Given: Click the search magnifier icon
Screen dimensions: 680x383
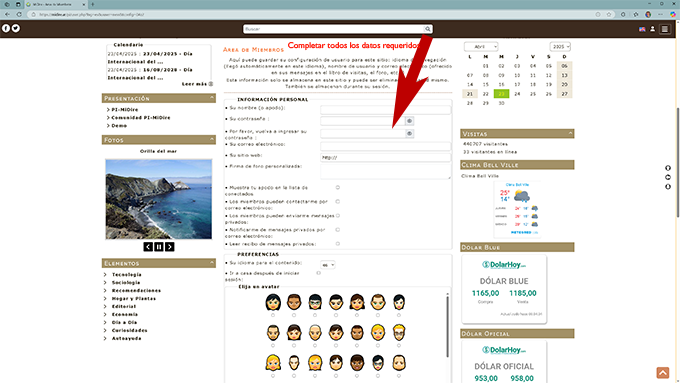Looking at the screenshot, I should [428, 29].
